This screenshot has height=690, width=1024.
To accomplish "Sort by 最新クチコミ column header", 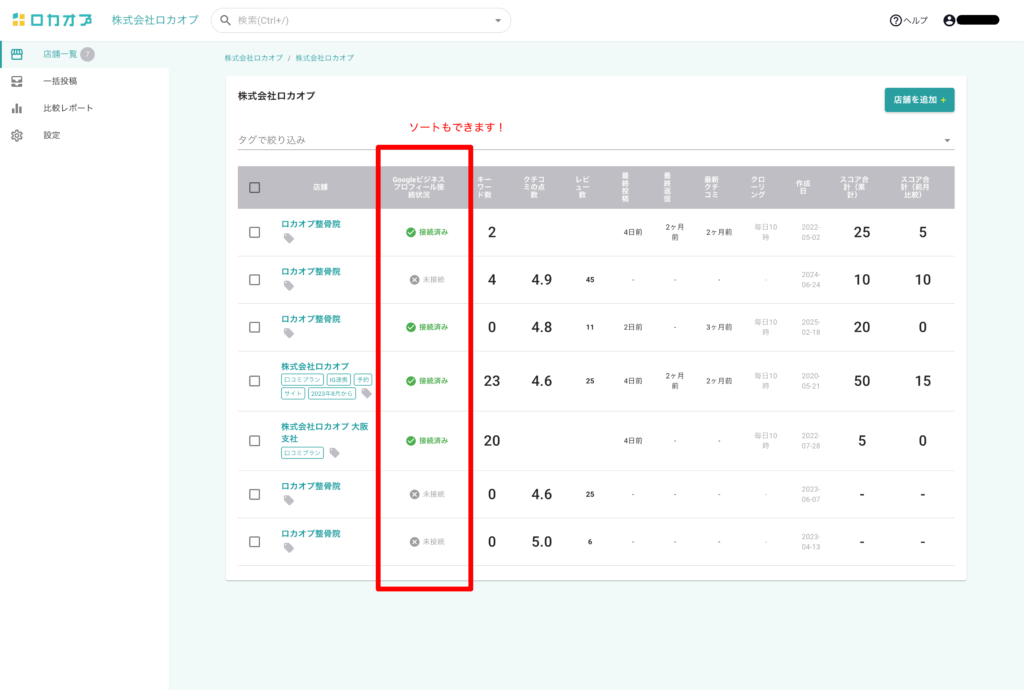I will coord(711,187).
